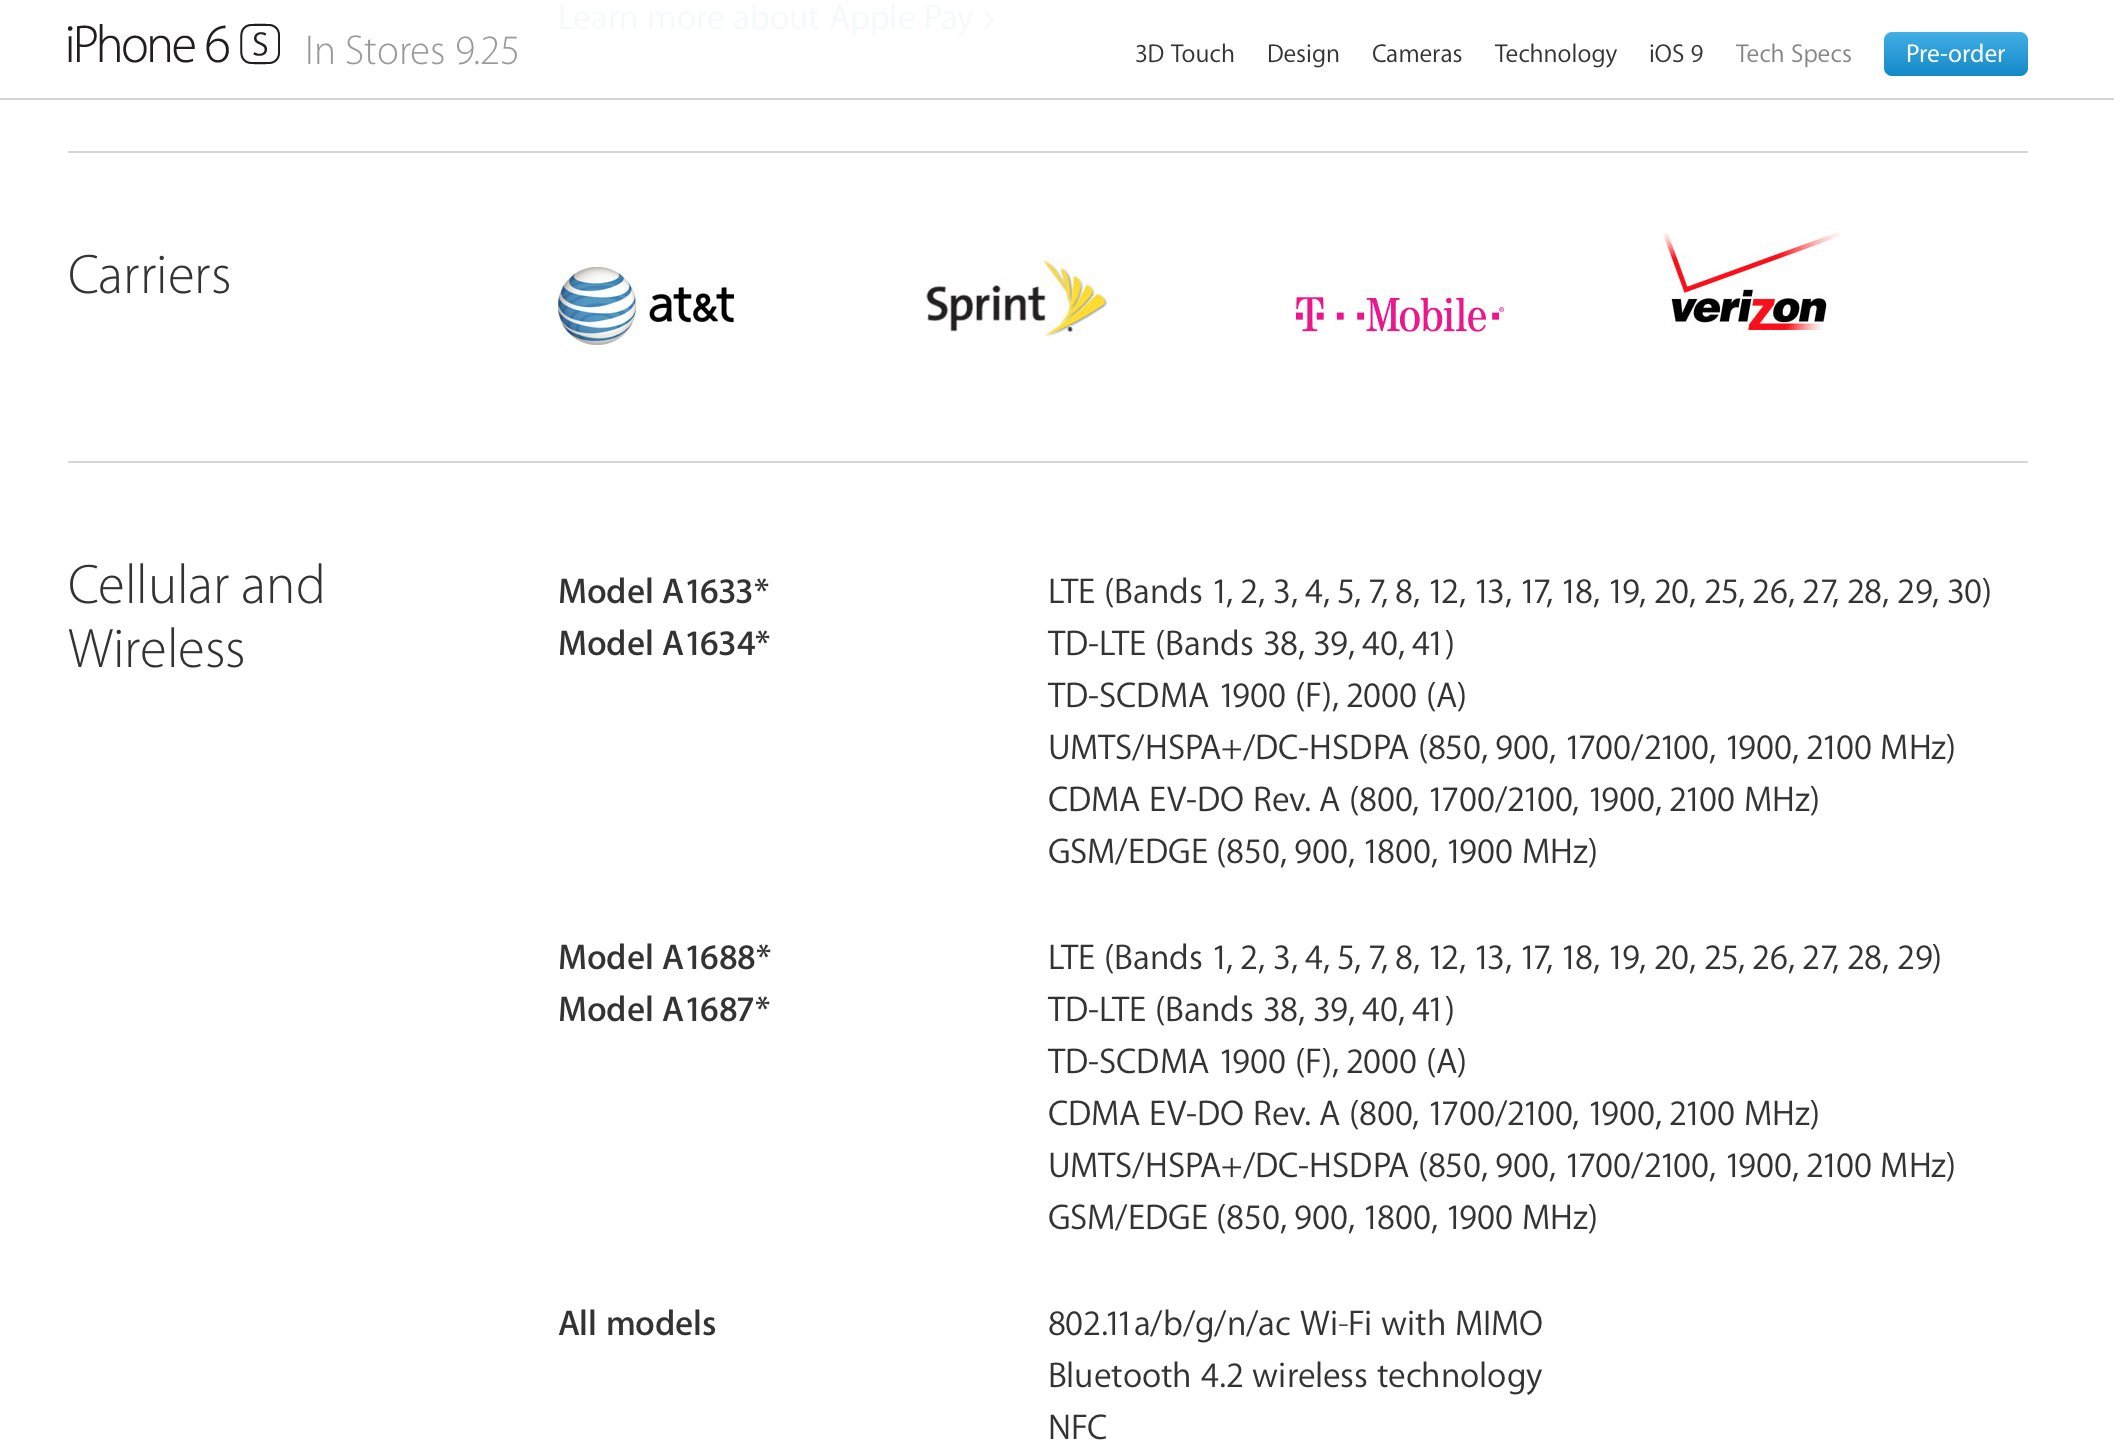Click the T-Mobile carrier logo
The width and height of the screenshot is (2114, 1444).
point(1398,315)
